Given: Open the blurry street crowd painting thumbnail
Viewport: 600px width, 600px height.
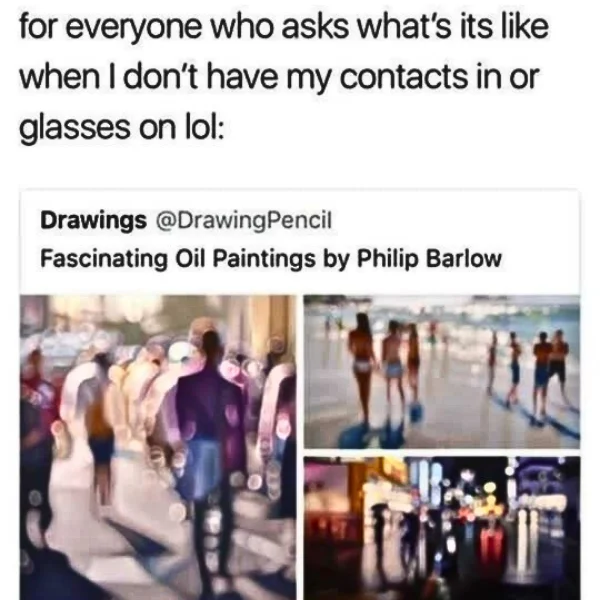Looking at the screenshot, I should (158, 447).
